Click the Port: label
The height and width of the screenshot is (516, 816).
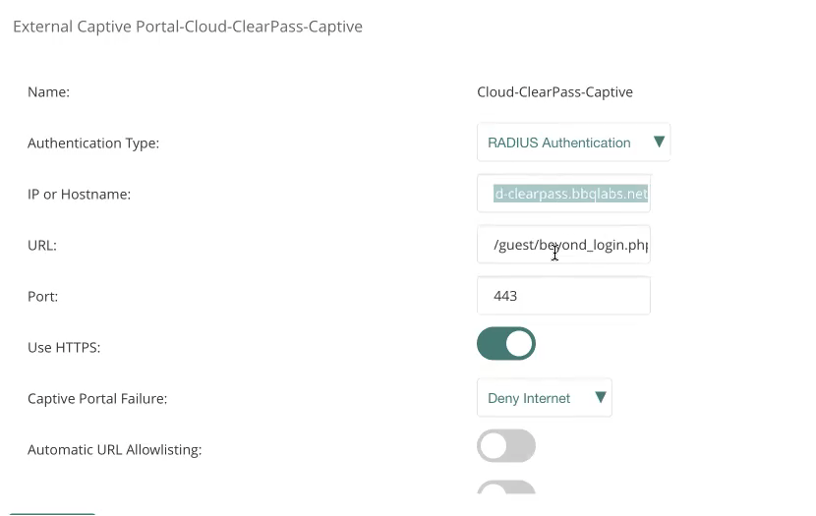point(44,296)
